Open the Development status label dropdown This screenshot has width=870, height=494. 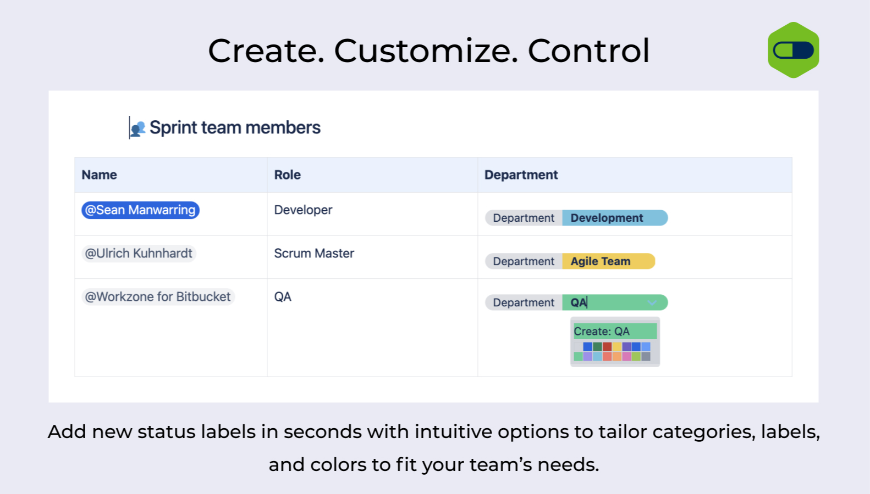click(x=614, y=218)
